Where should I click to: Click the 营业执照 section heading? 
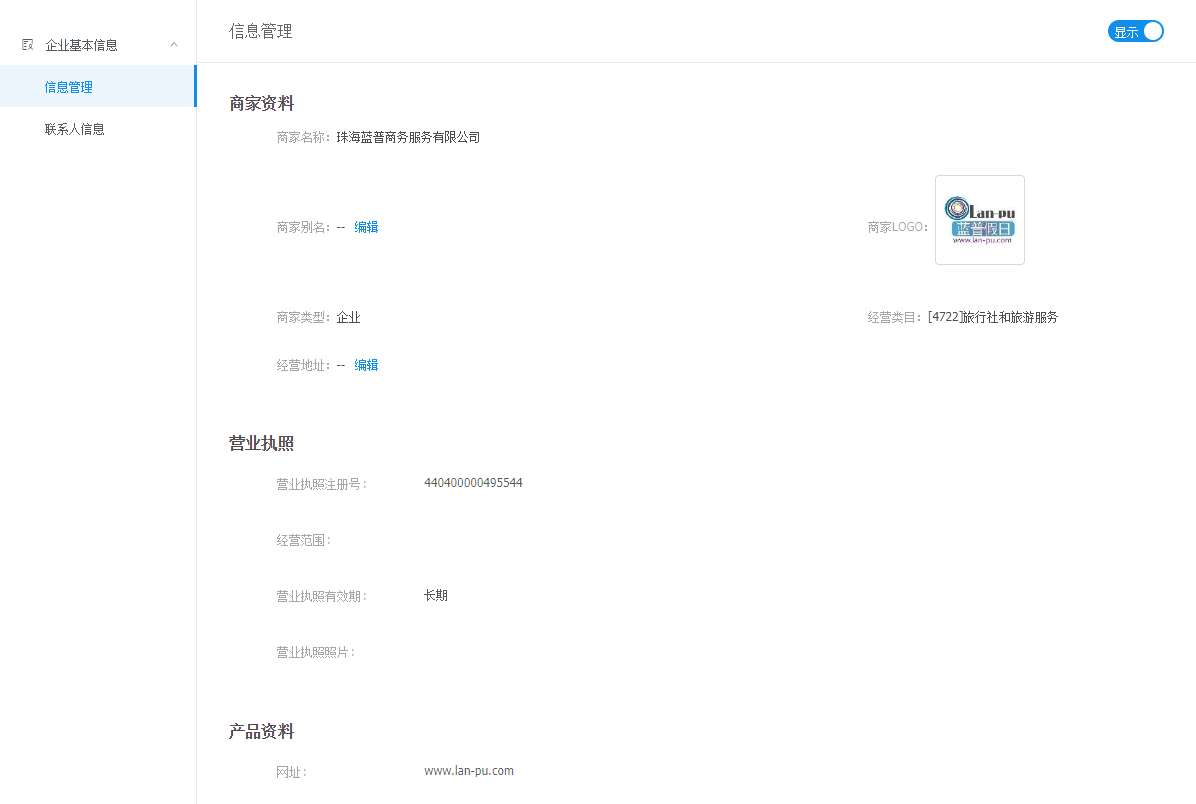(262, 444)
